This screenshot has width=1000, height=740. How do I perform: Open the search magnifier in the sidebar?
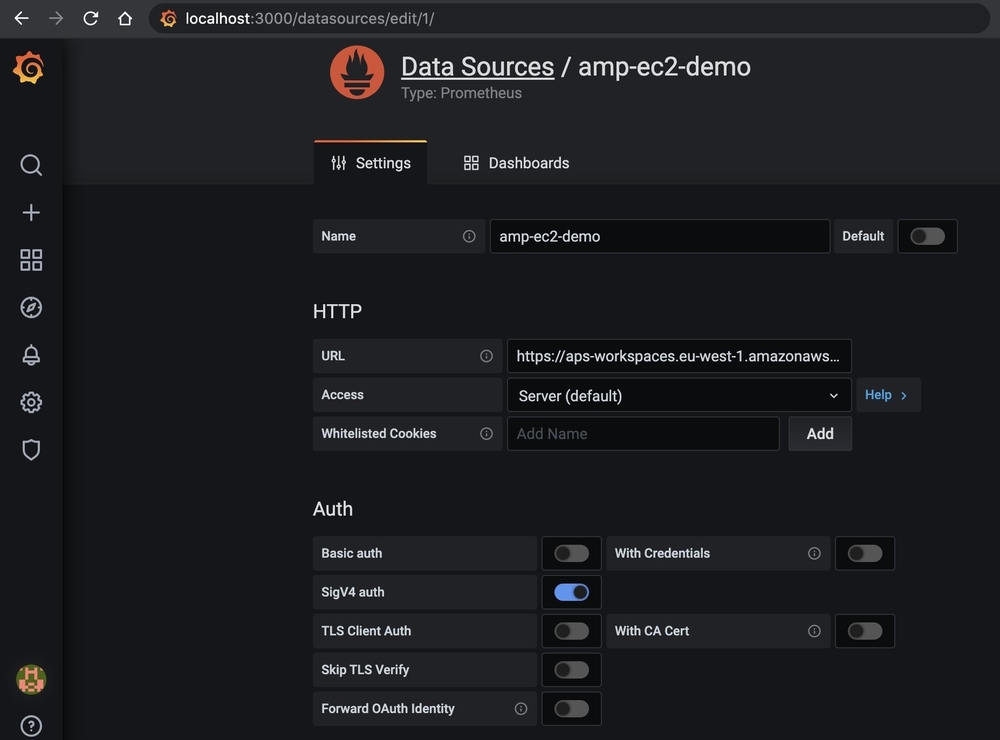pyautogui.click(x=31, y=165)
